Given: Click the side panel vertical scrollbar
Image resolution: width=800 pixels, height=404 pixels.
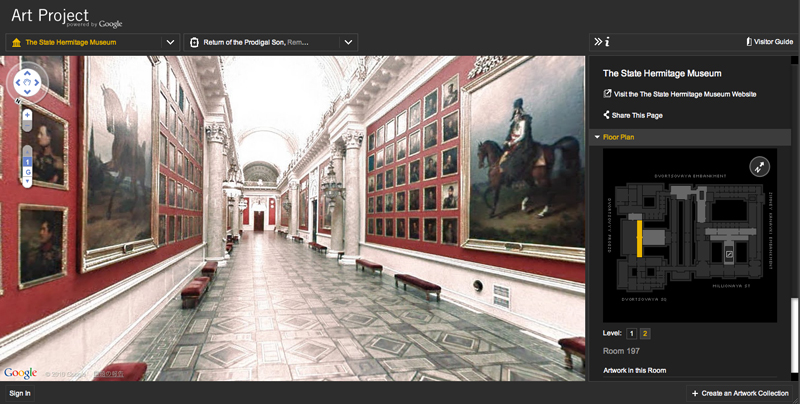Looking at the screenshot, I should pos(795,300).
